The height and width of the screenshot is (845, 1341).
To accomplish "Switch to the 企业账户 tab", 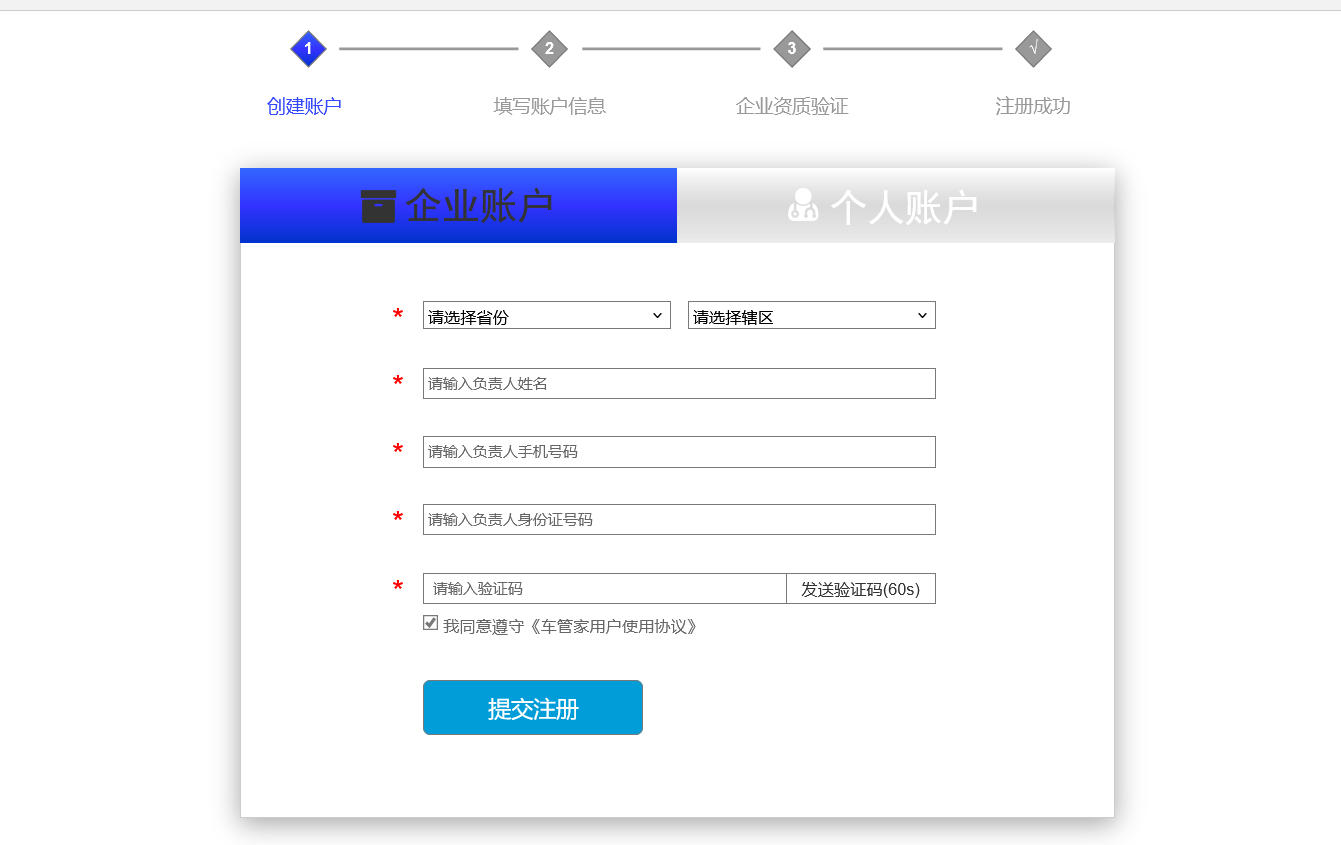I will click(458, 205).
